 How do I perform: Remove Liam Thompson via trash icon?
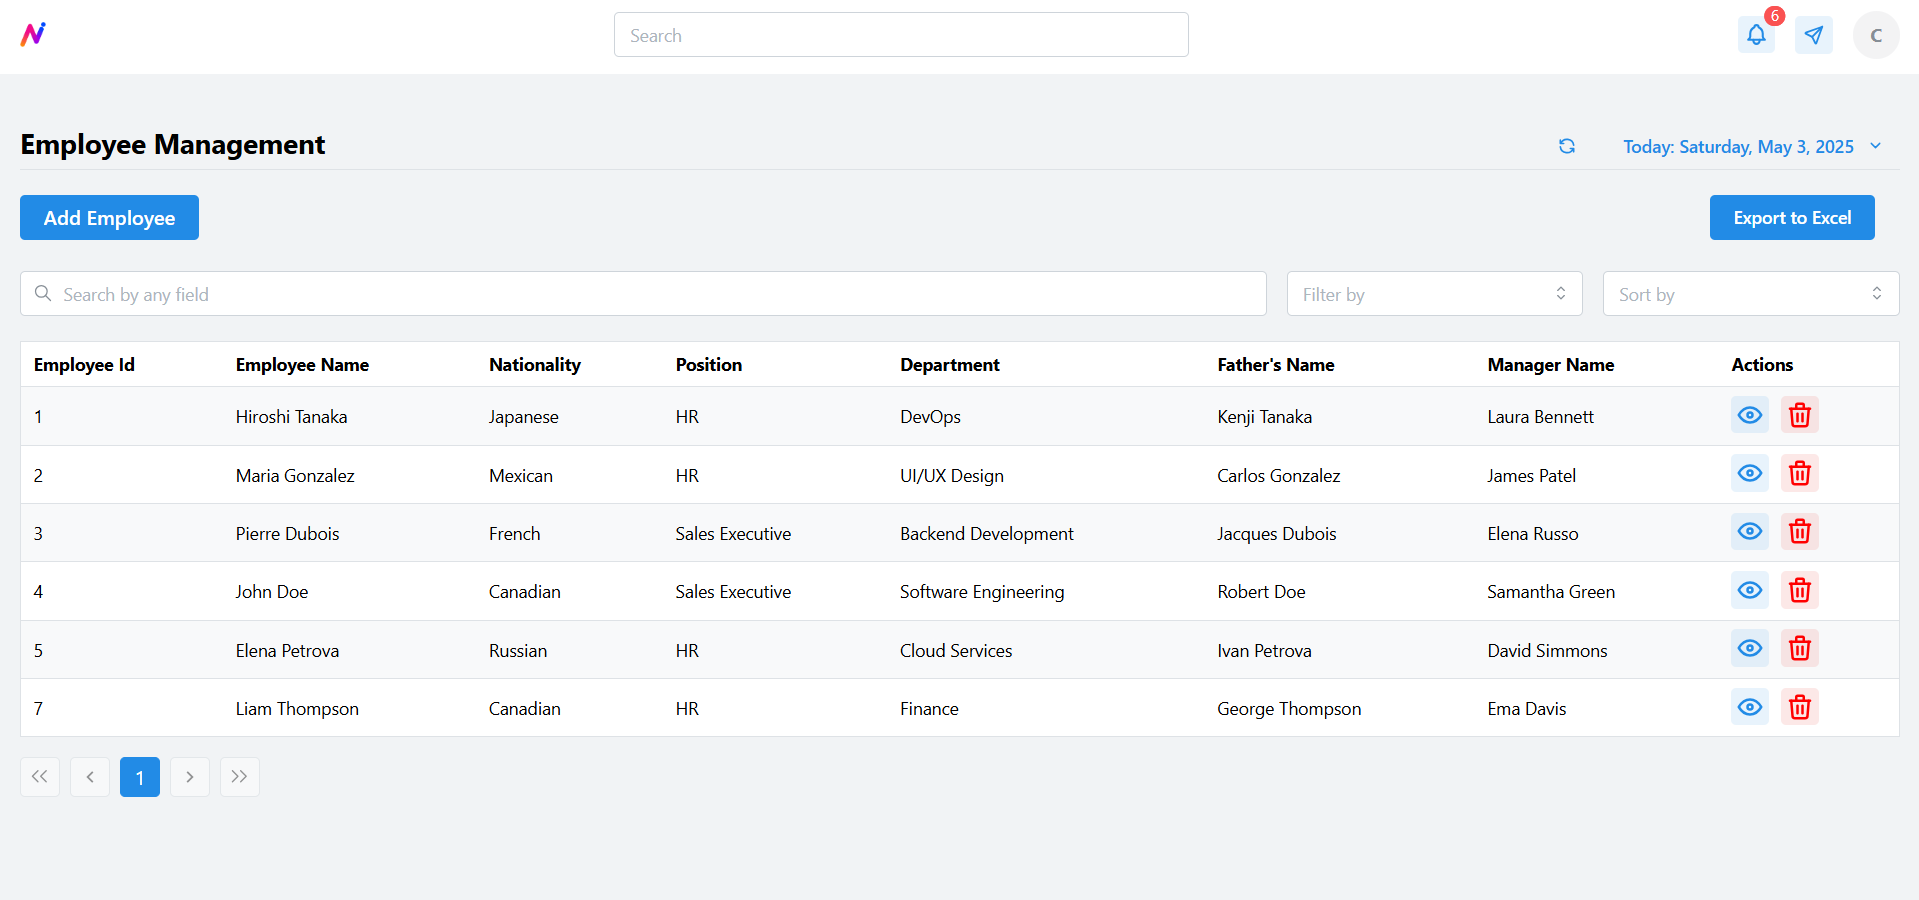pos(1799,707)
